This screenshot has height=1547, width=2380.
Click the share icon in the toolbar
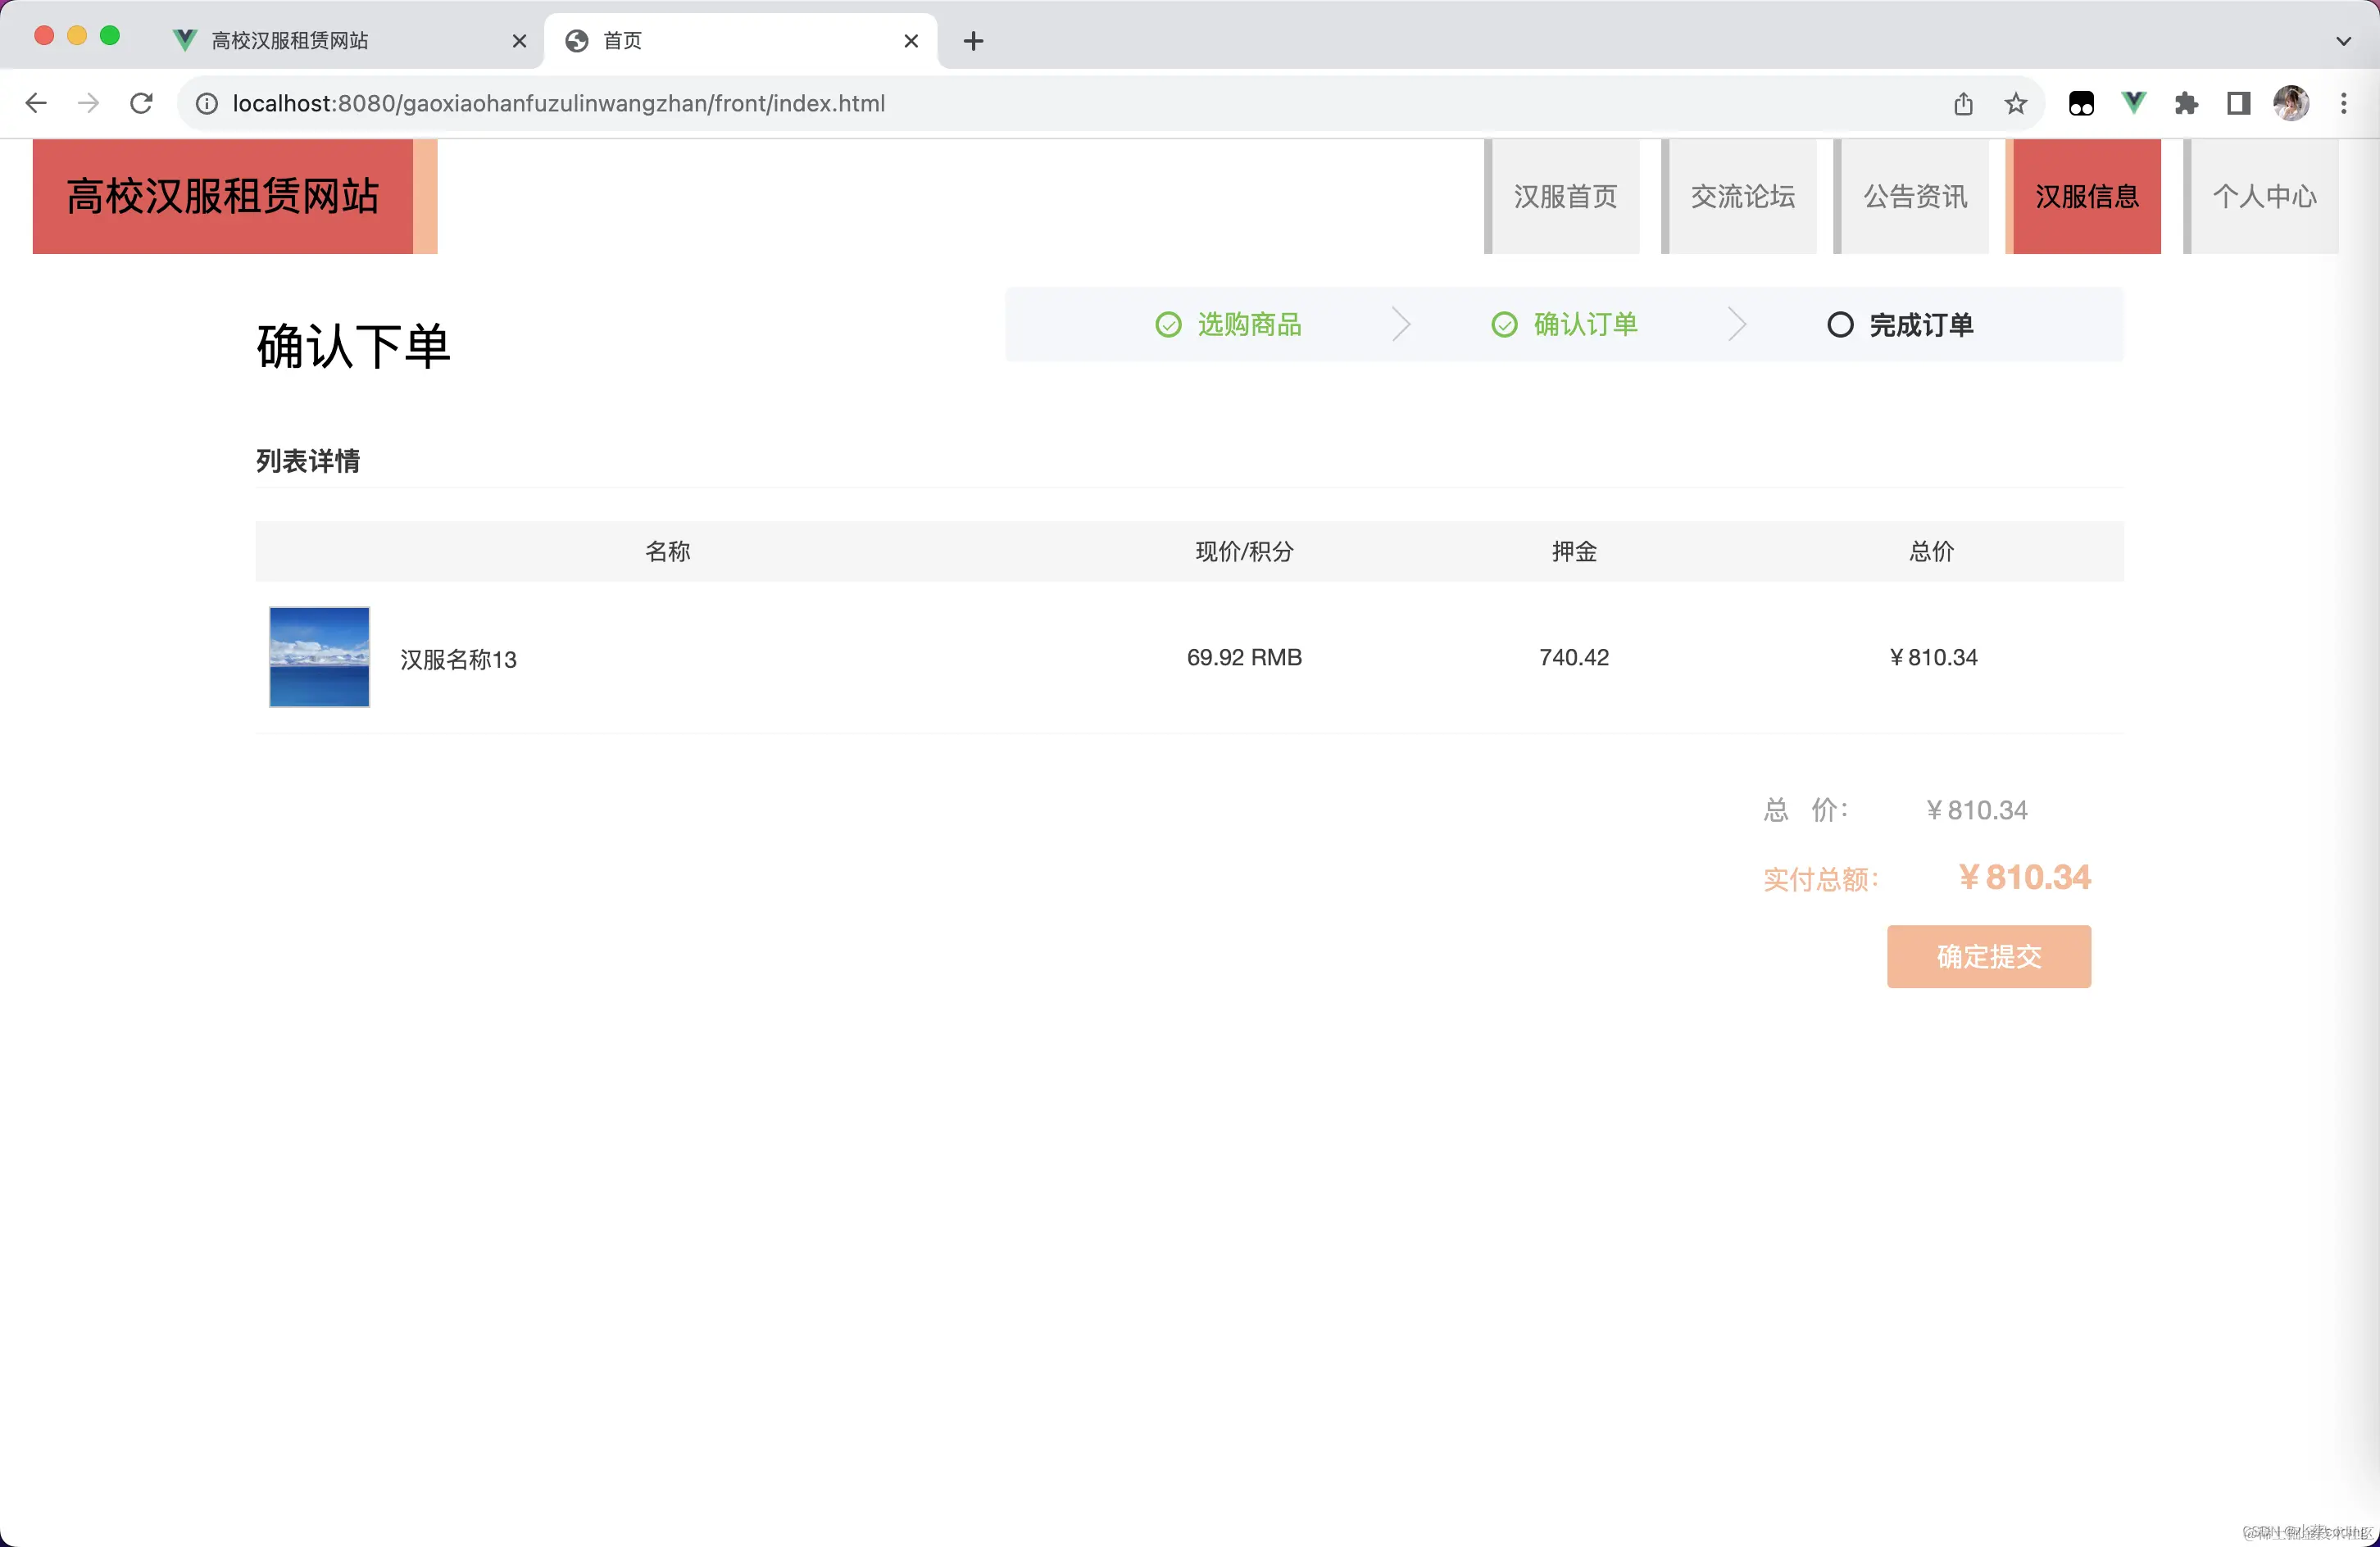1964,103
